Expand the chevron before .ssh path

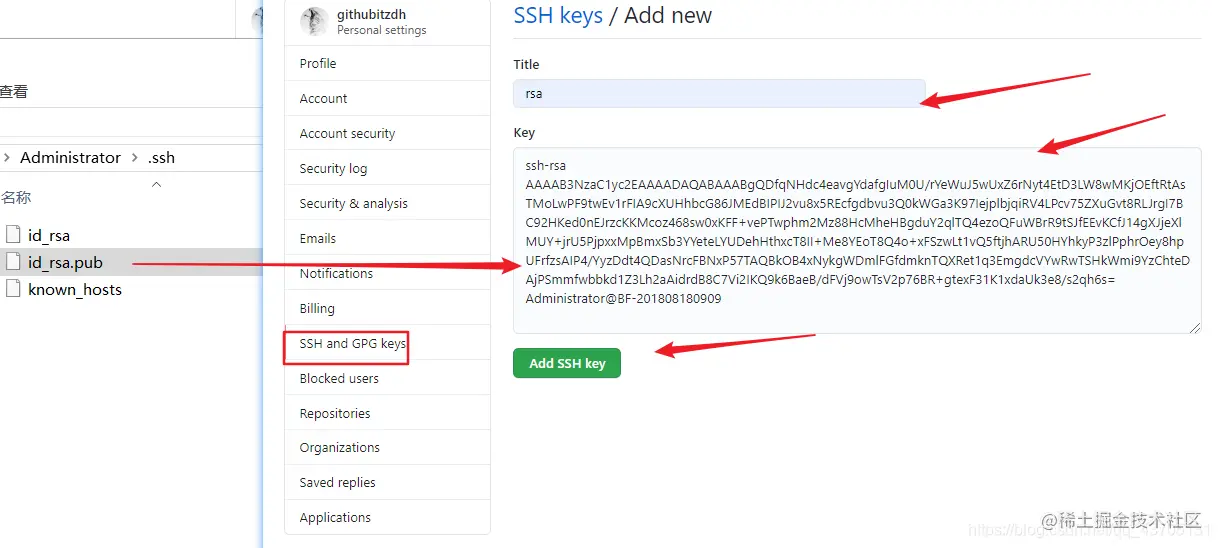135,157
